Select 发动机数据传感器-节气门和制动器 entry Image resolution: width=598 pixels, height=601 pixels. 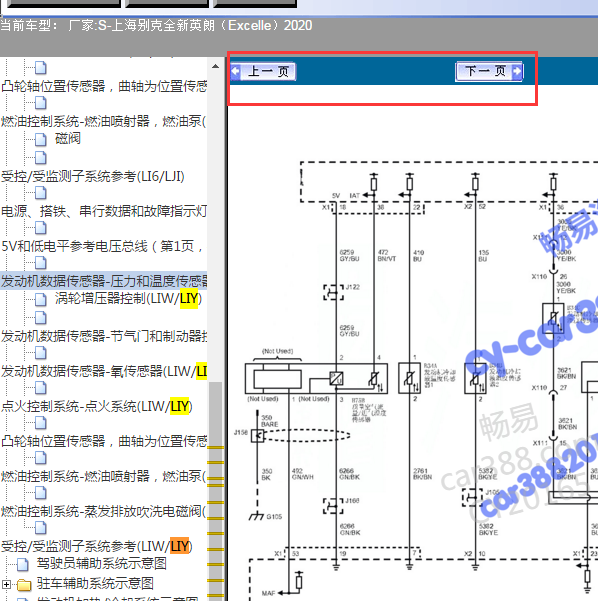[104, 336]
